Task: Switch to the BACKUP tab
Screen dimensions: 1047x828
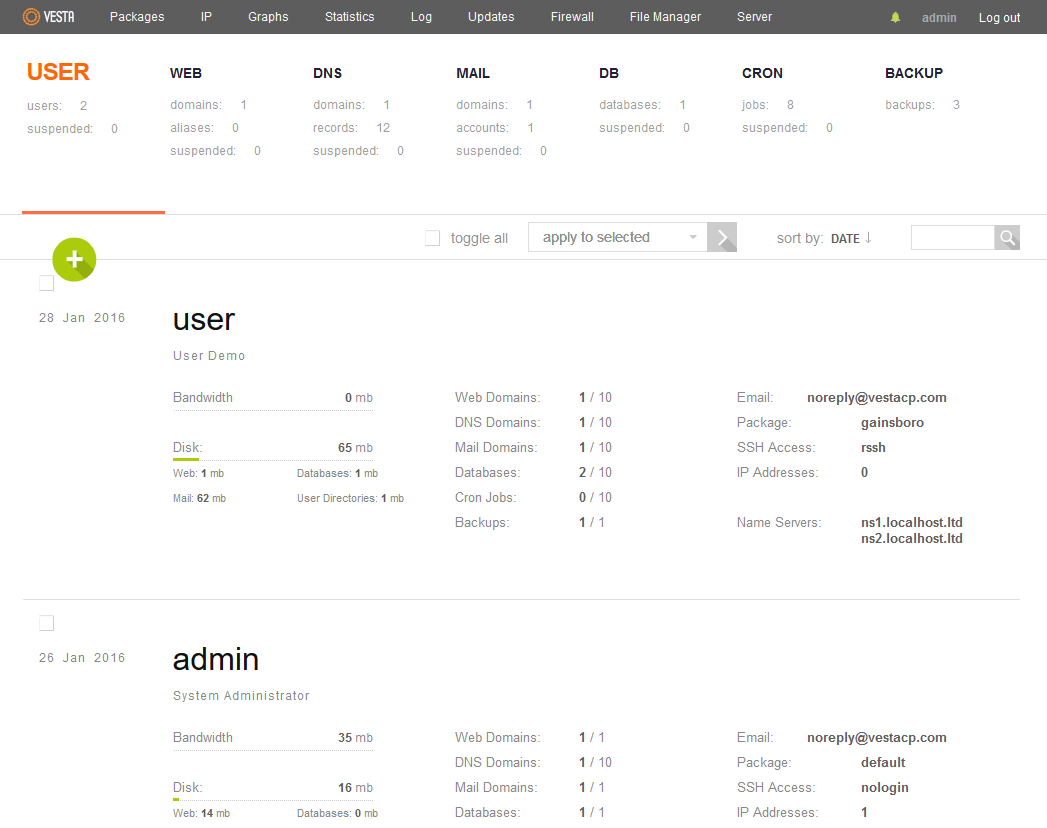Action: coord(913,73)
